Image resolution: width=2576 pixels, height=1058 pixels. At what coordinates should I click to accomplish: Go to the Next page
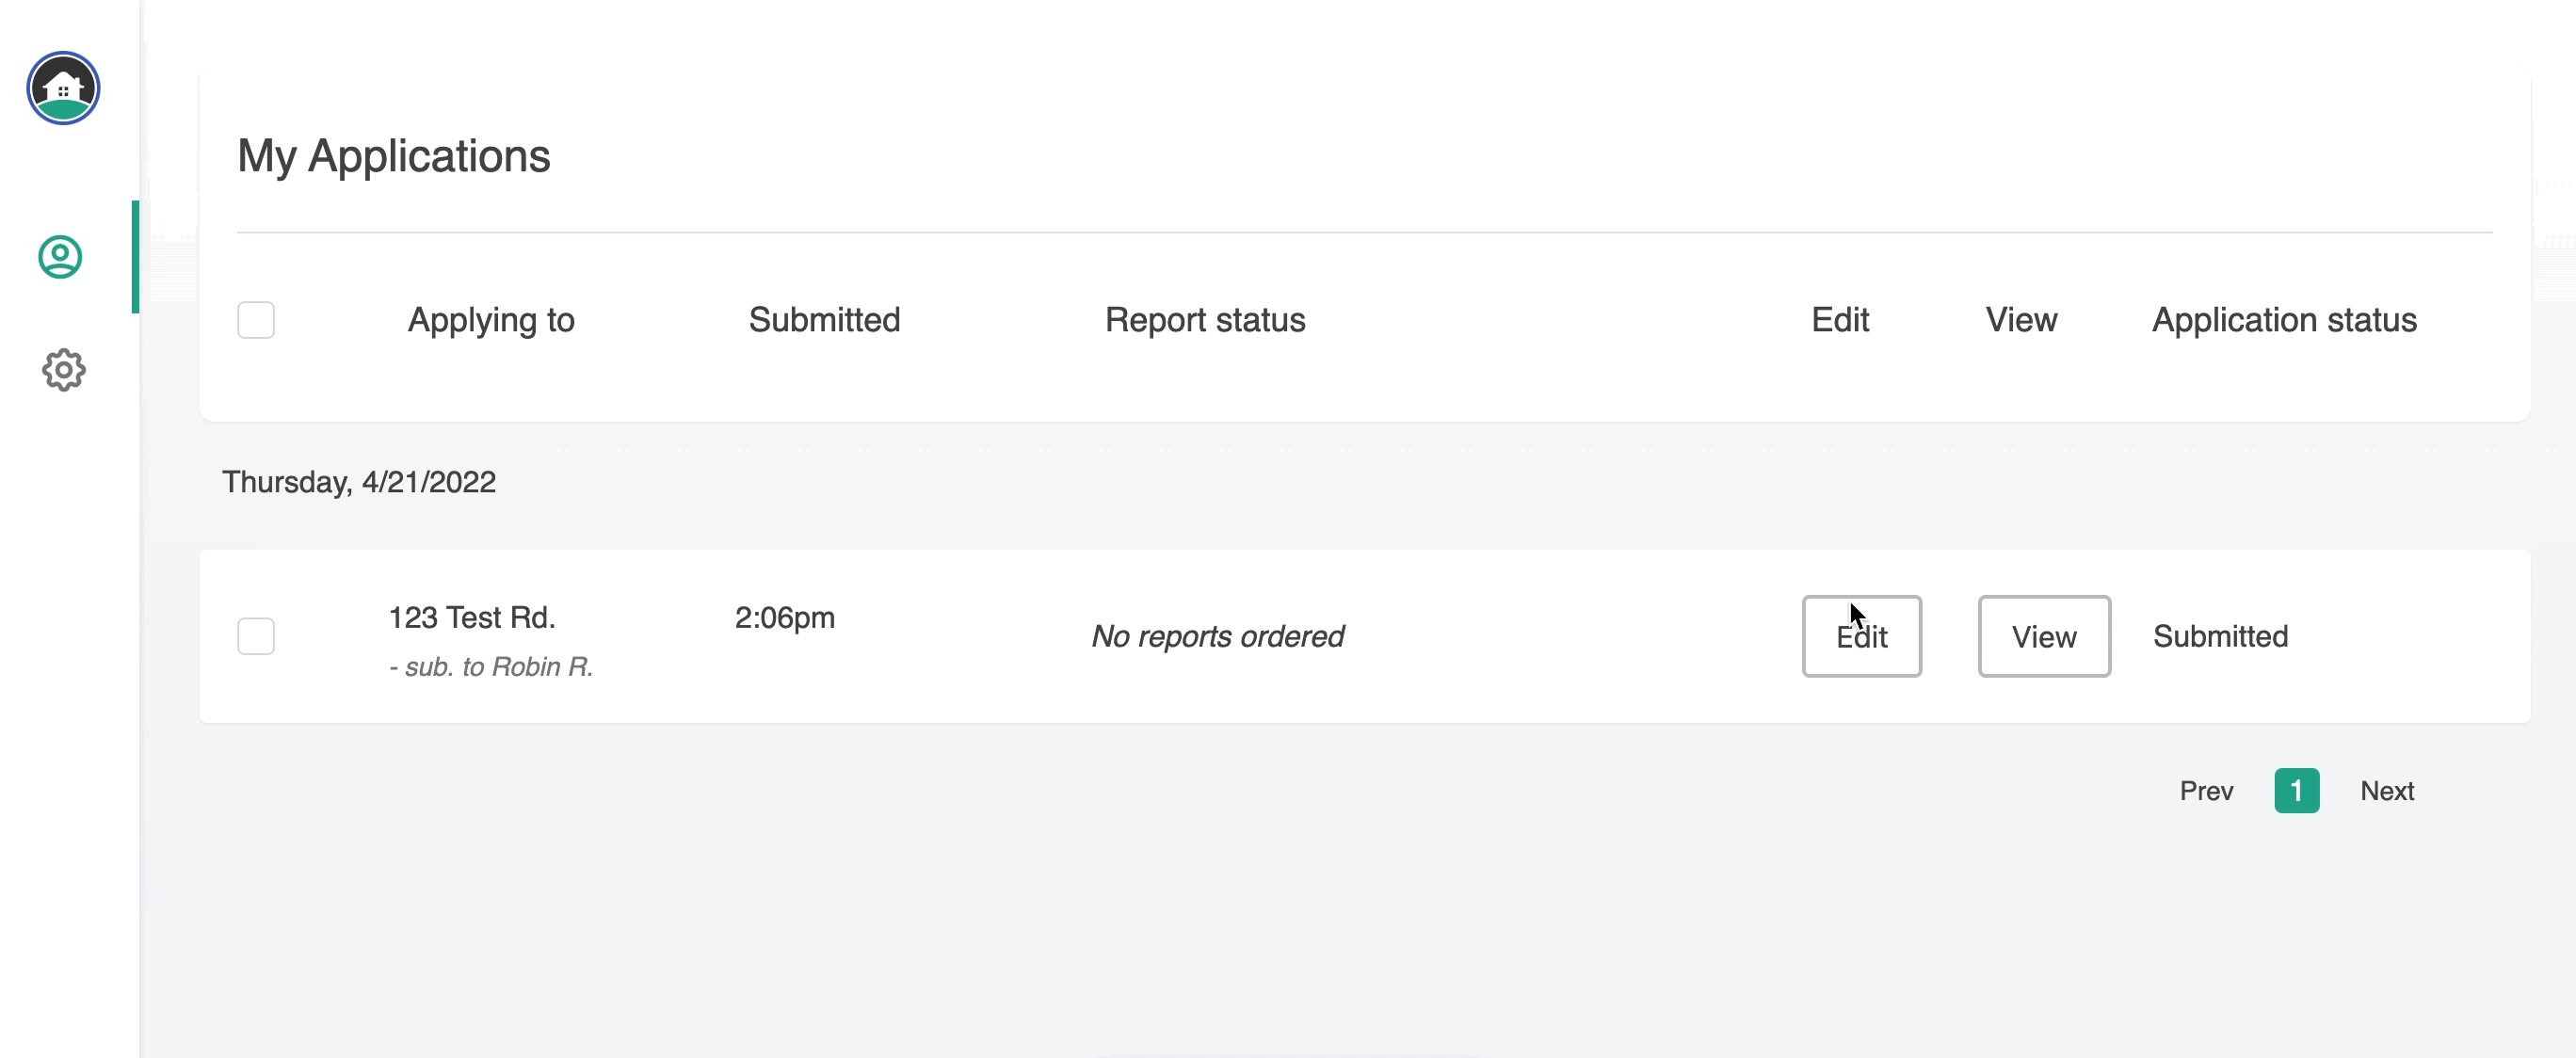[2387, 791]
